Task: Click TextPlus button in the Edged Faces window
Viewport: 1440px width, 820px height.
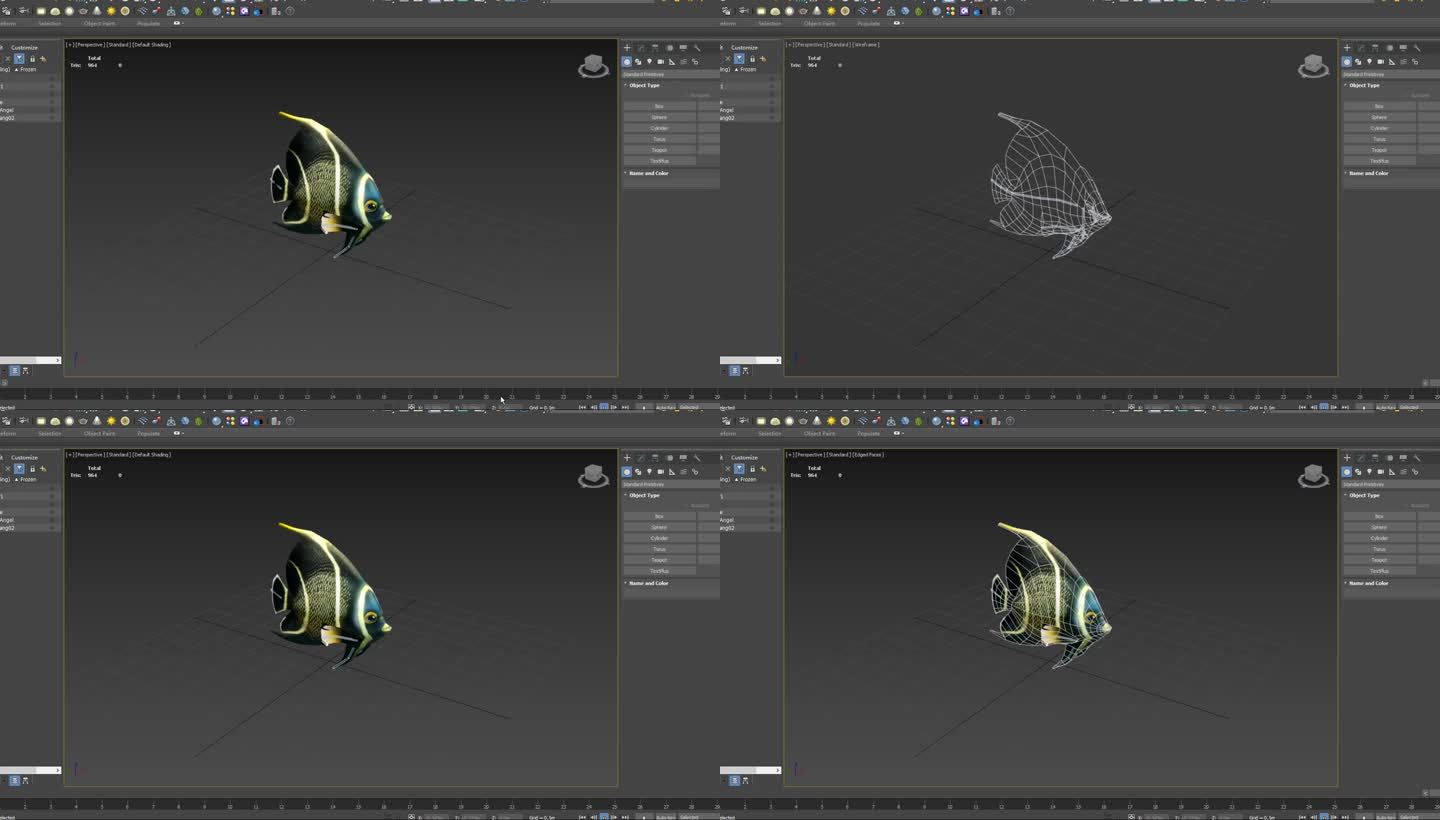Action: point(1379,571)
